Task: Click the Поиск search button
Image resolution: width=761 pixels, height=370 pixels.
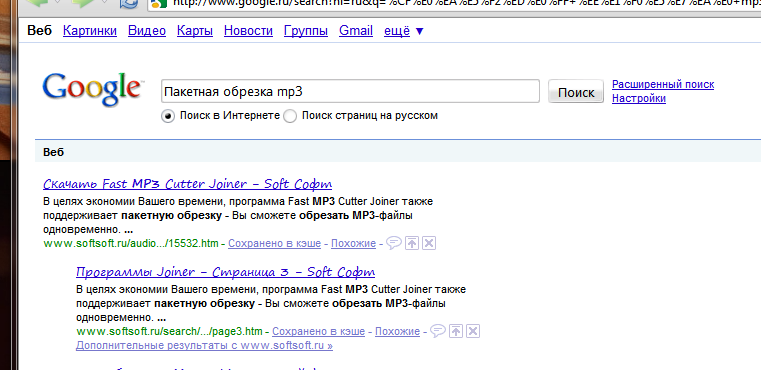Action: tap(576, 92)
